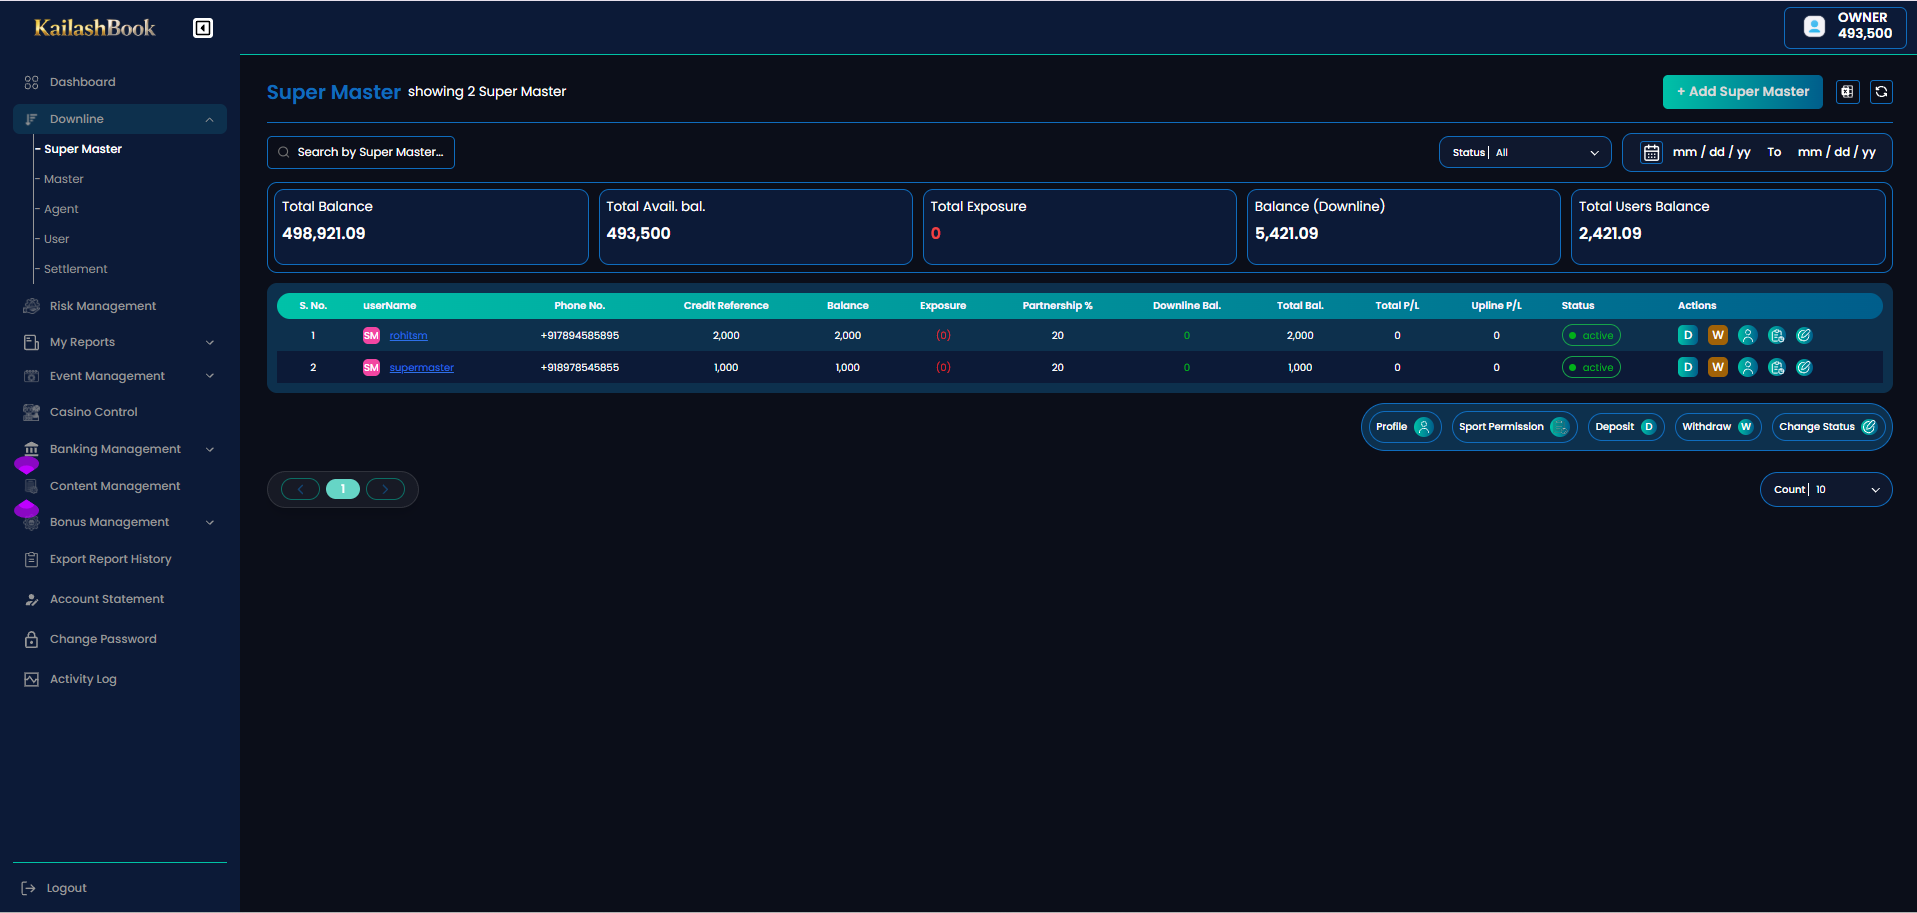The width and height of the screenshot is (1917, 913).
Task: Go to the next page arrow
Action: pos(385,489)
